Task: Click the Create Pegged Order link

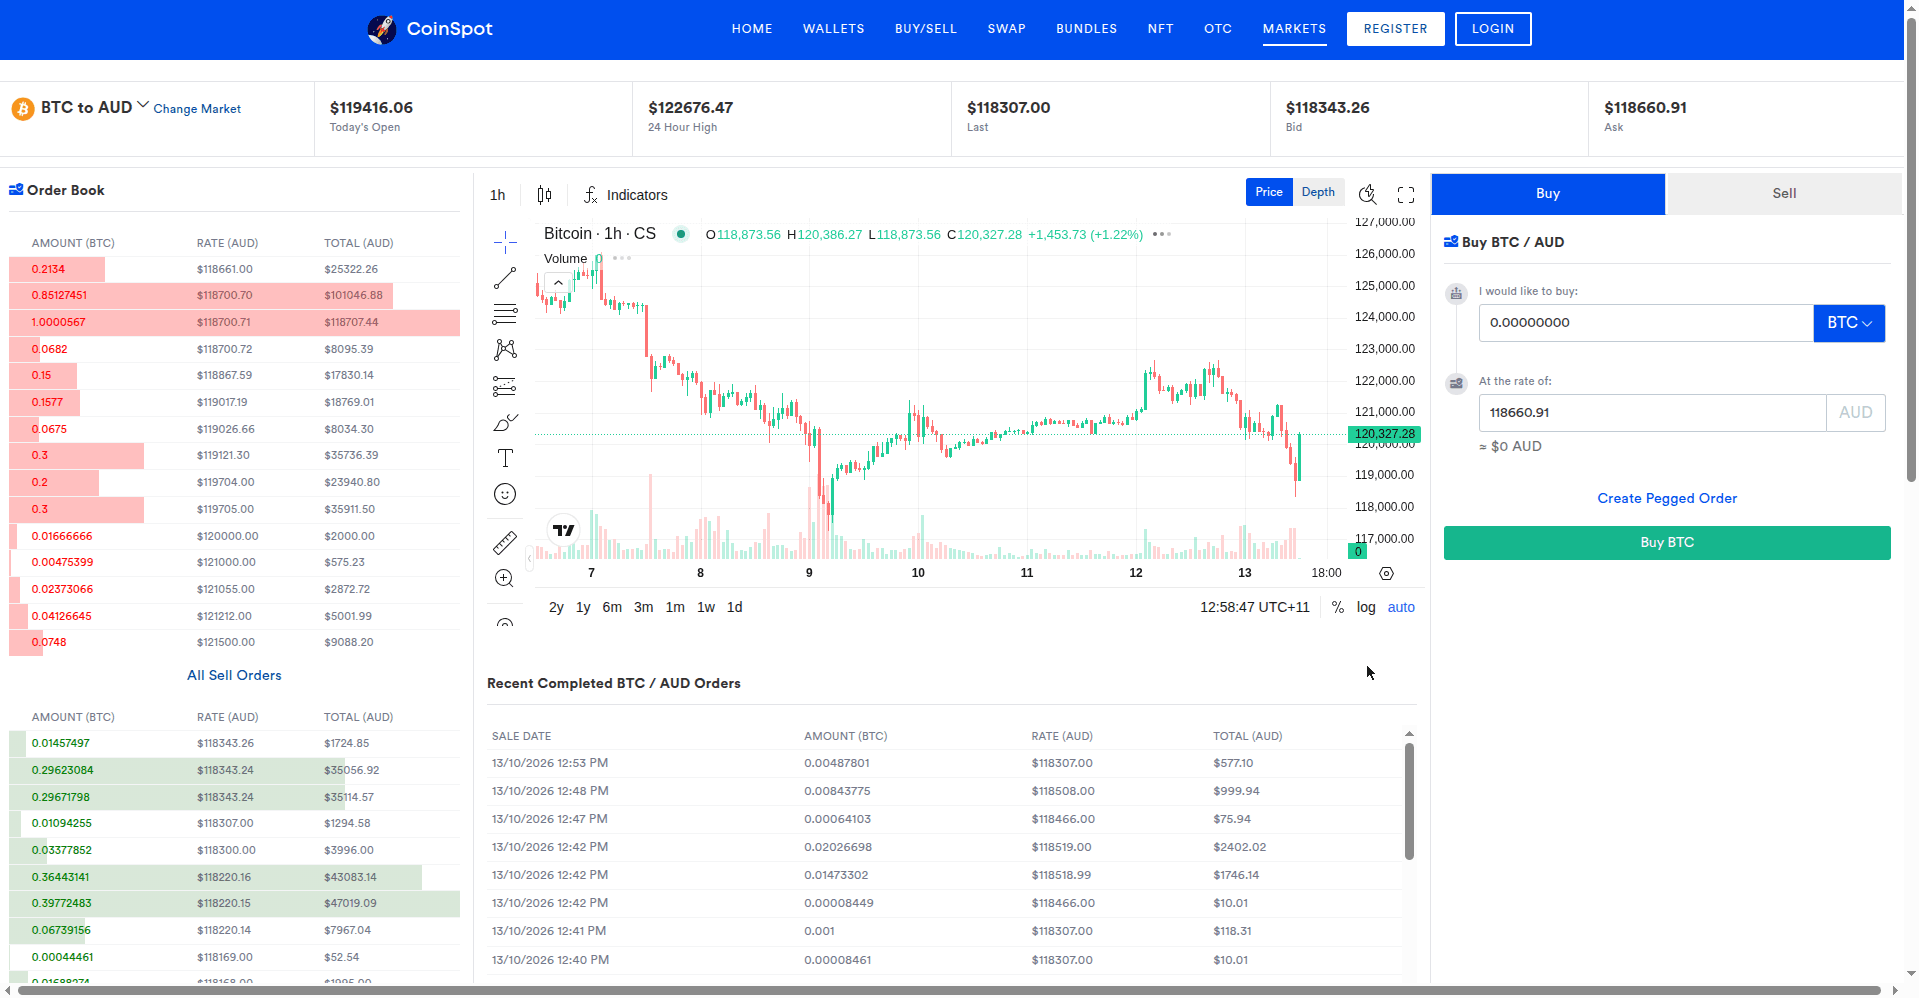Action: click(1667, 498)
